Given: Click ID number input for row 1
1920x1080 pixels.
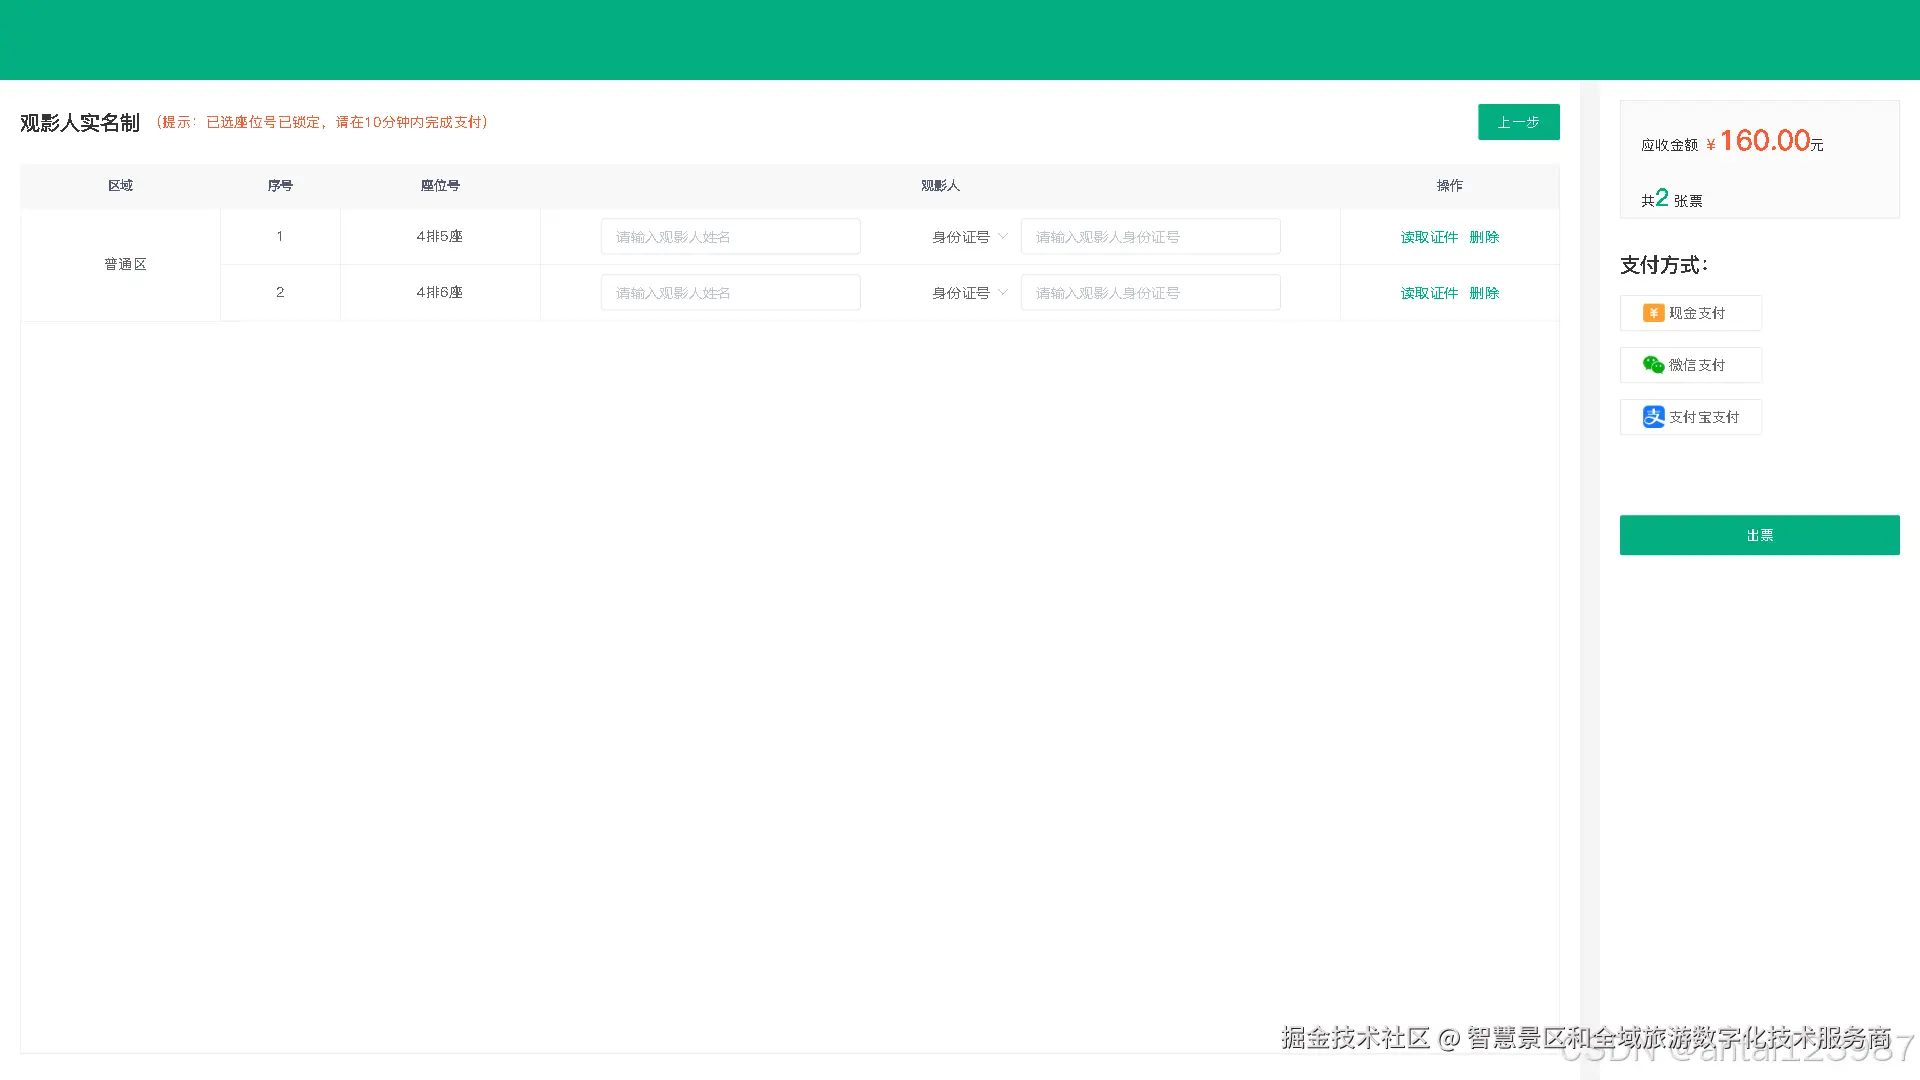Looking at the screenshot, I should (1150, 237).
